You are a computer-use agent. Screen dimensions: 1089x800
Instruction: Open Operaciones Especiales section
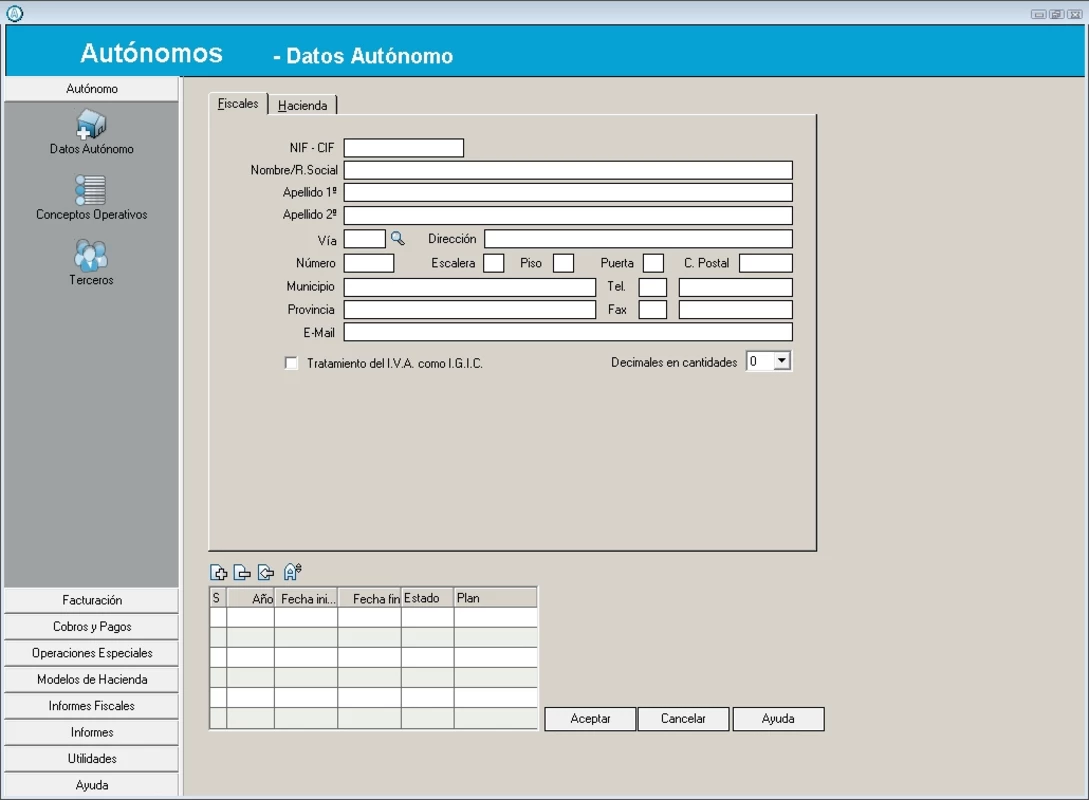coord(92,653)
